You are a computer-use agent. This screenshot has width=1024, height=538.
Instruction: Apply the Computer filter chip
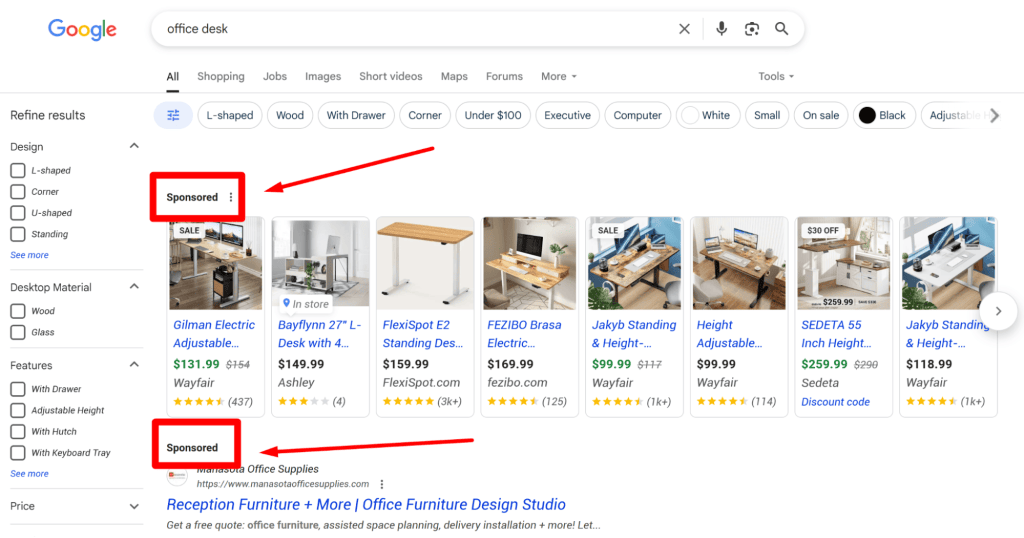[x=637, y=116]
